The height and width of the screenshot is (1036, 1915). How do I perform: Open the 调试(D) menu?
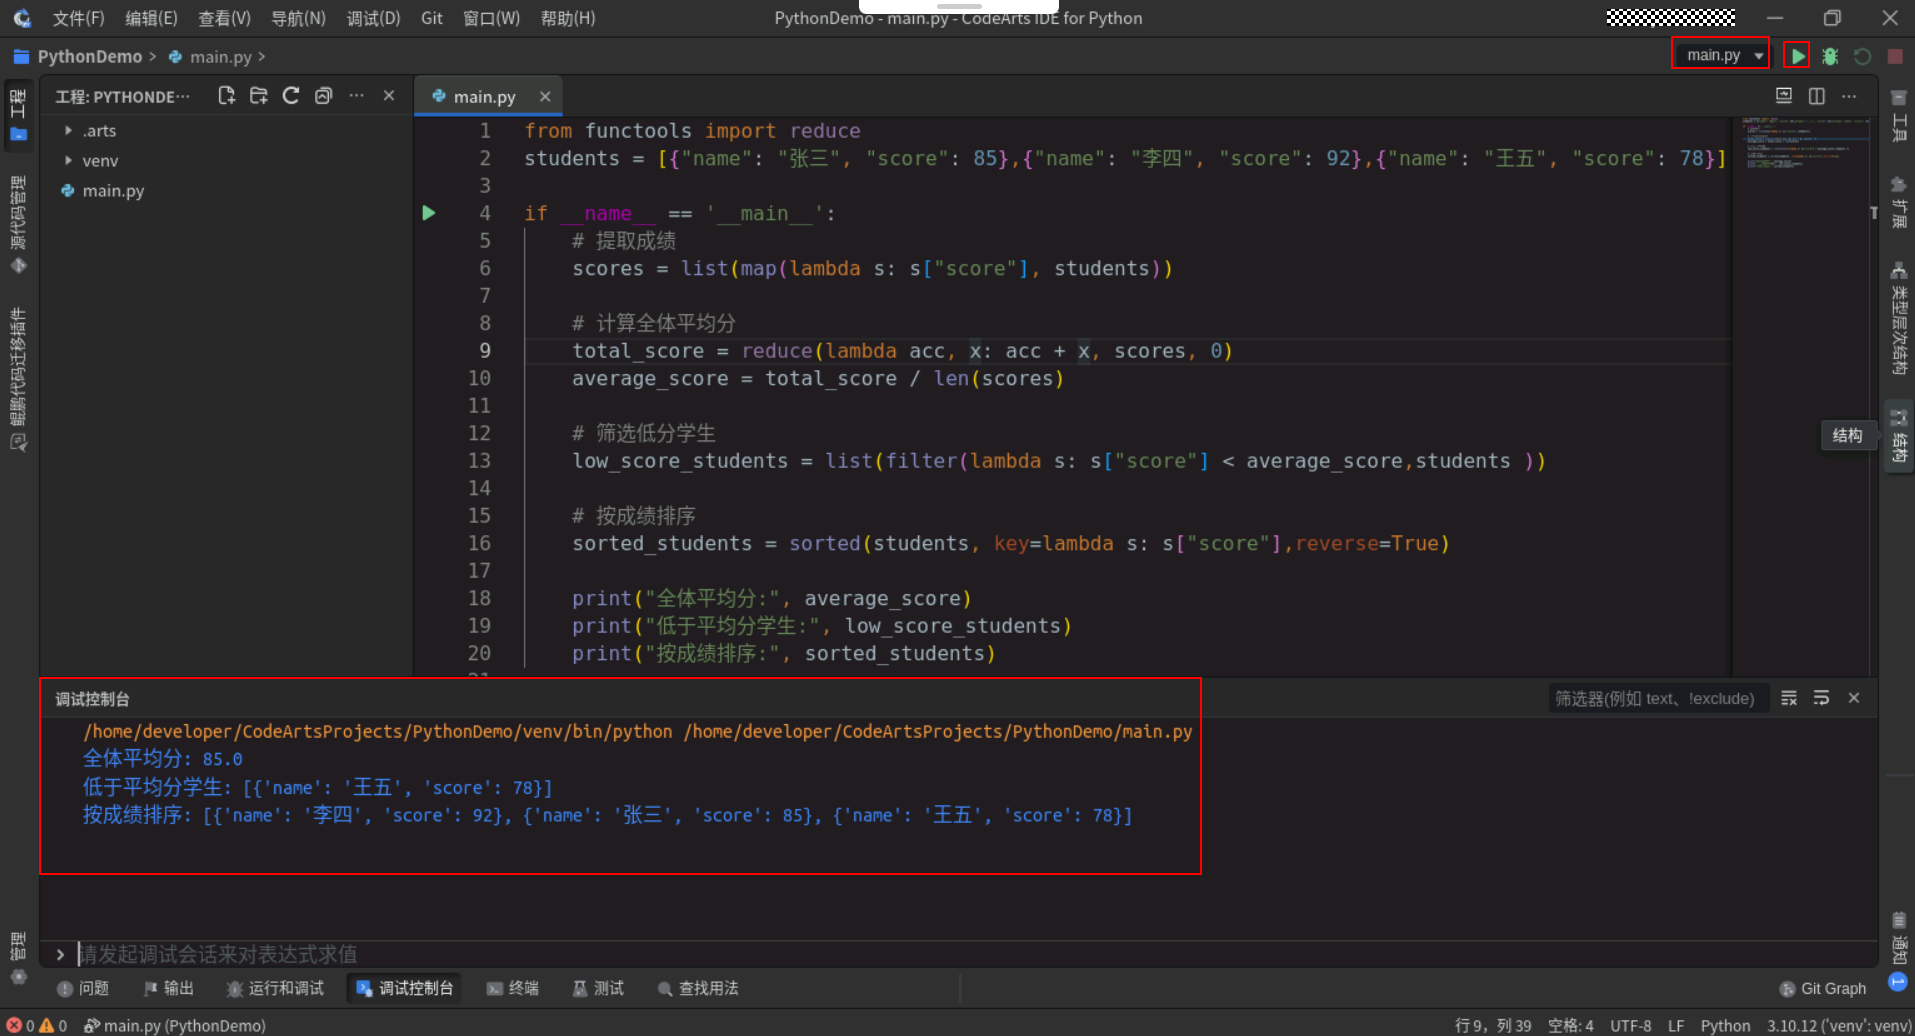click(373, 18)
